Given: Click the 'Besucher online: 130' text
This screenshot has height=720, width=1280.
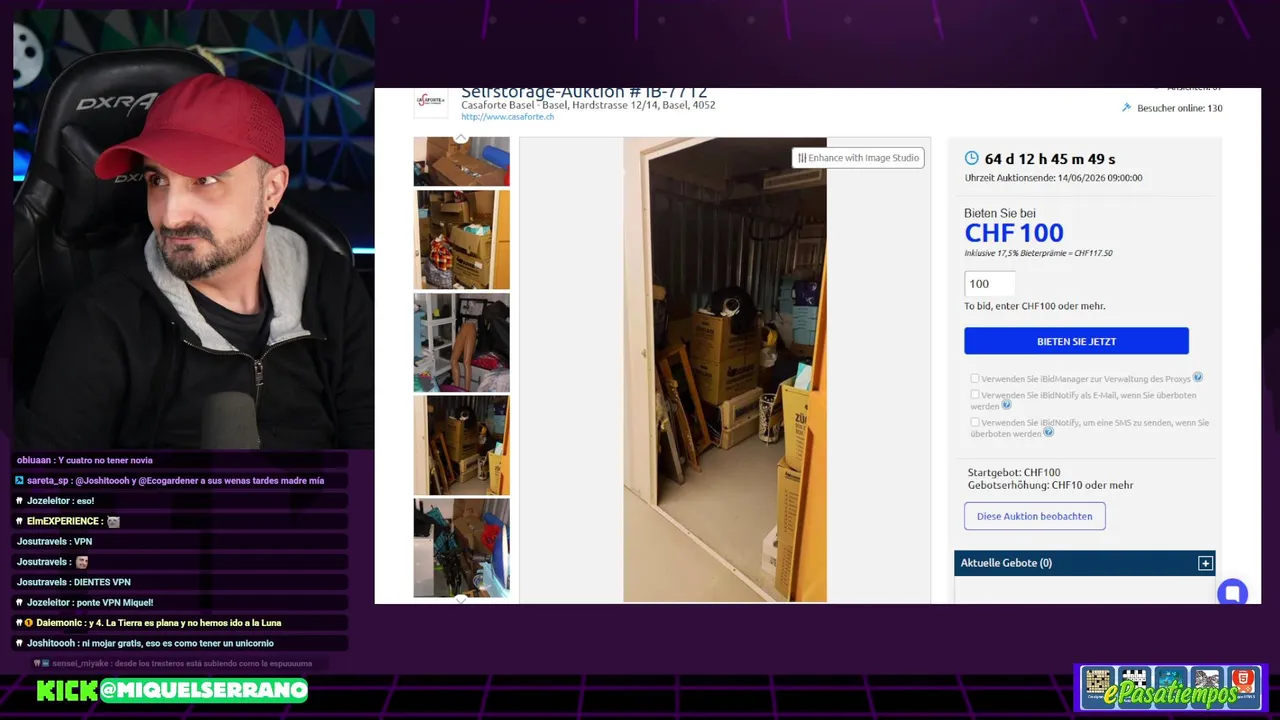Looking at the screenshot, I should 1179,108.
